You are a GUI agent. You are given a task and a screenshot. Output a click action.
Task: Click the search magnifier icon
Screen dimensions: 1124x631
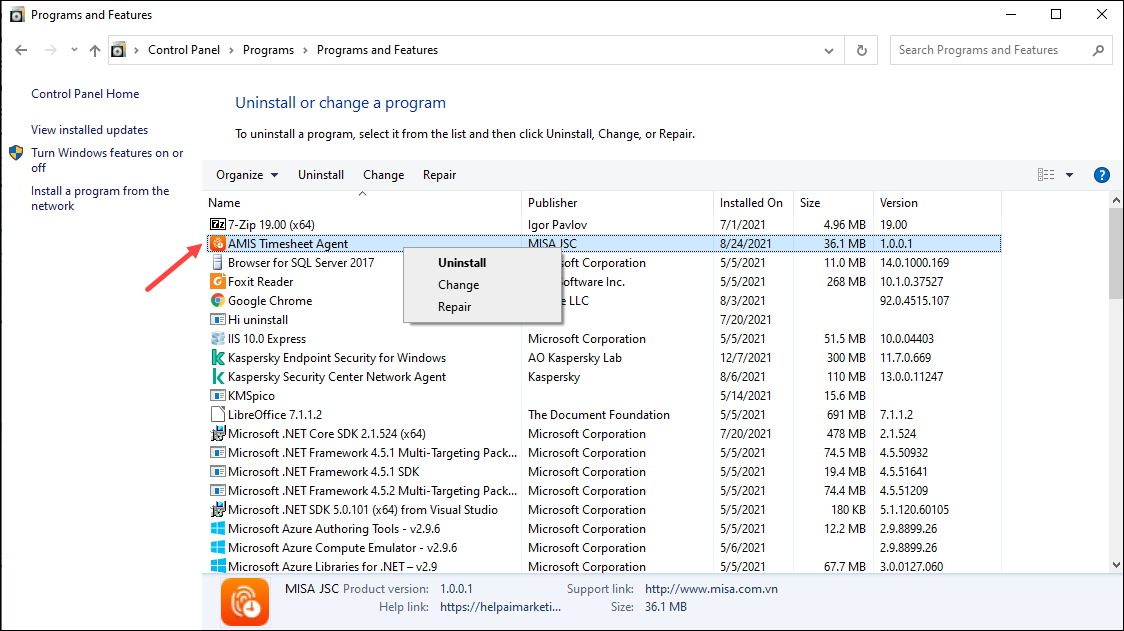click(1098, 50)
